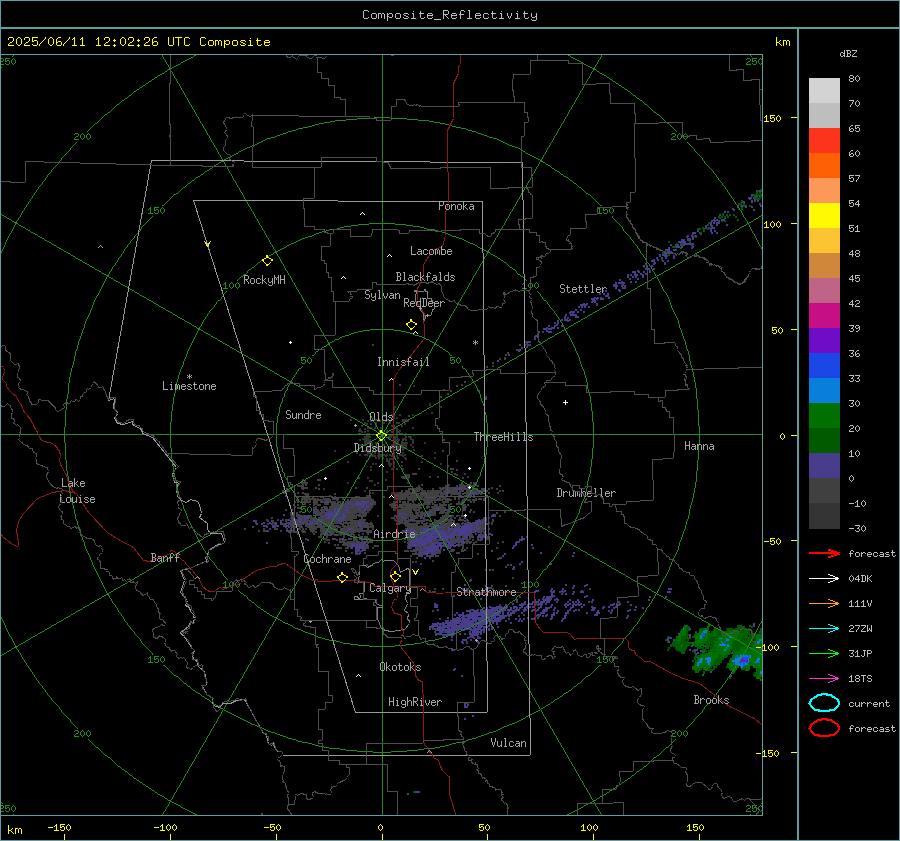Select the Hanna label
This screenshot has height=841, width=900.
tap(699, 446)
